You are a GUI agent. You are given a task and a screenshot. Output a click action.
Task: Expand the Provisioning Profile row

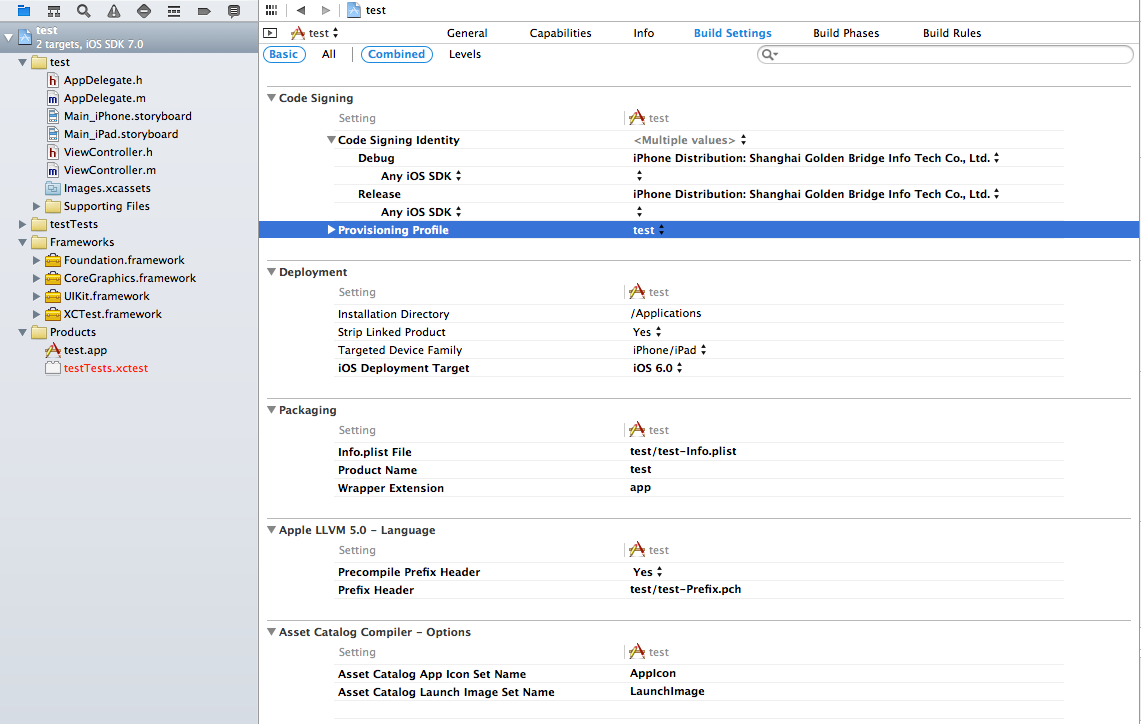click(331, 230)
